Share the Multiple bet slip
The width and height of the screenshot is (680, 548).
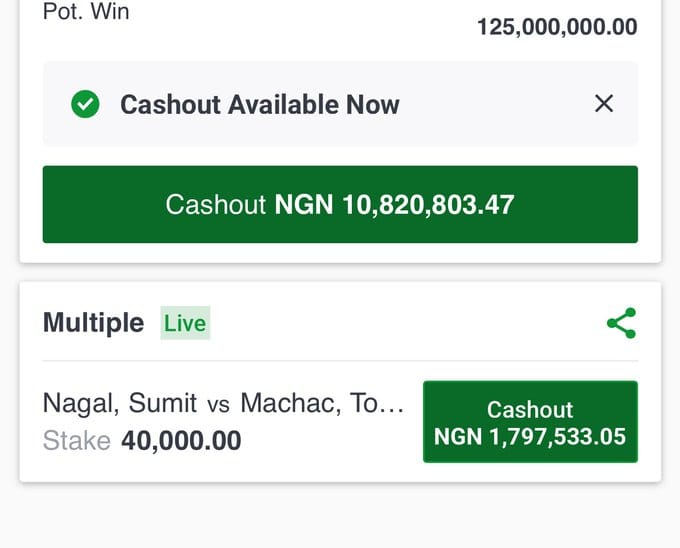point(621,323)
